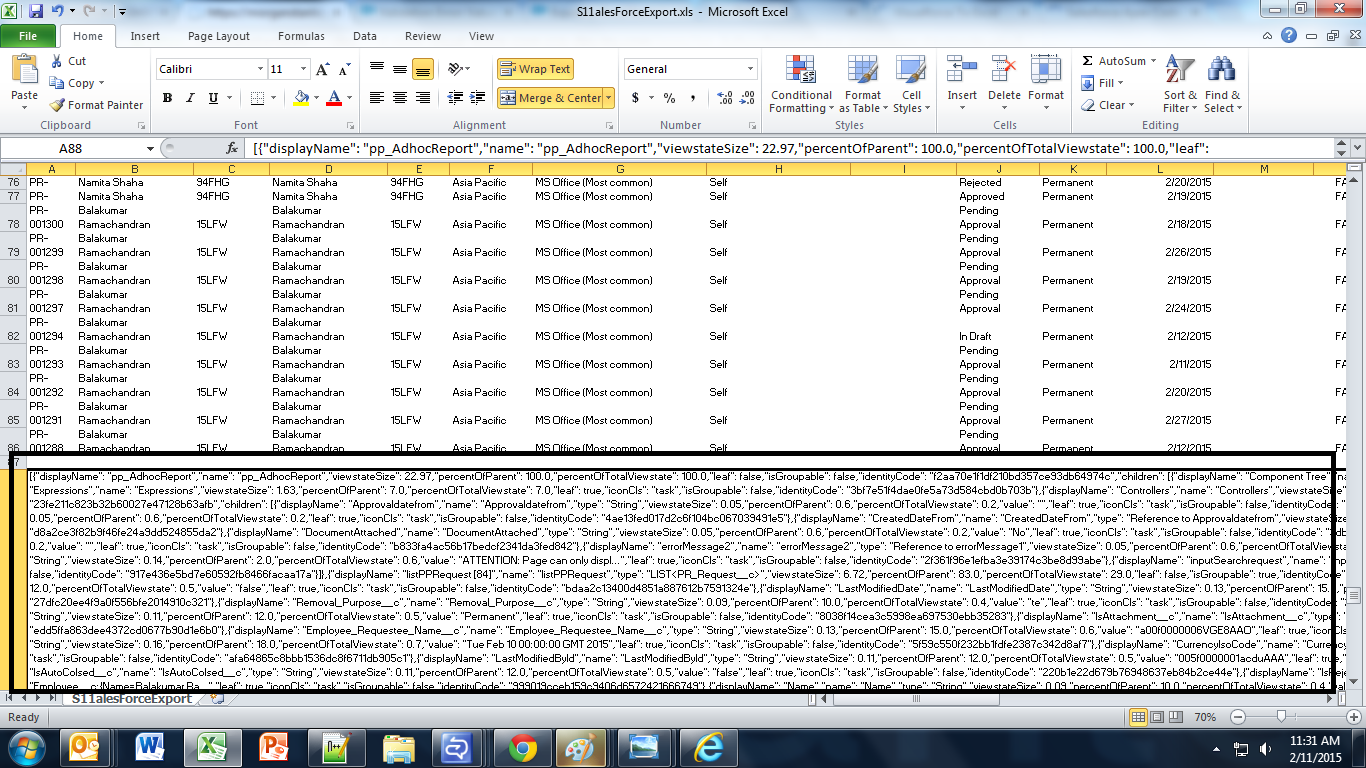Image resolution: width=1366 pixels, height=768 pixels.
Task: Toggle Underline formatting
Action: click(x=212, y=98)
